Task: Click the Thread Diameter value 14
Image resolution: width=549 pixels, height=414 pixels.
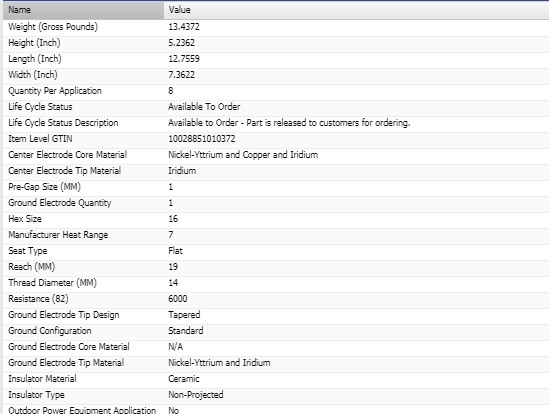Action: click(x=173, y=283)
